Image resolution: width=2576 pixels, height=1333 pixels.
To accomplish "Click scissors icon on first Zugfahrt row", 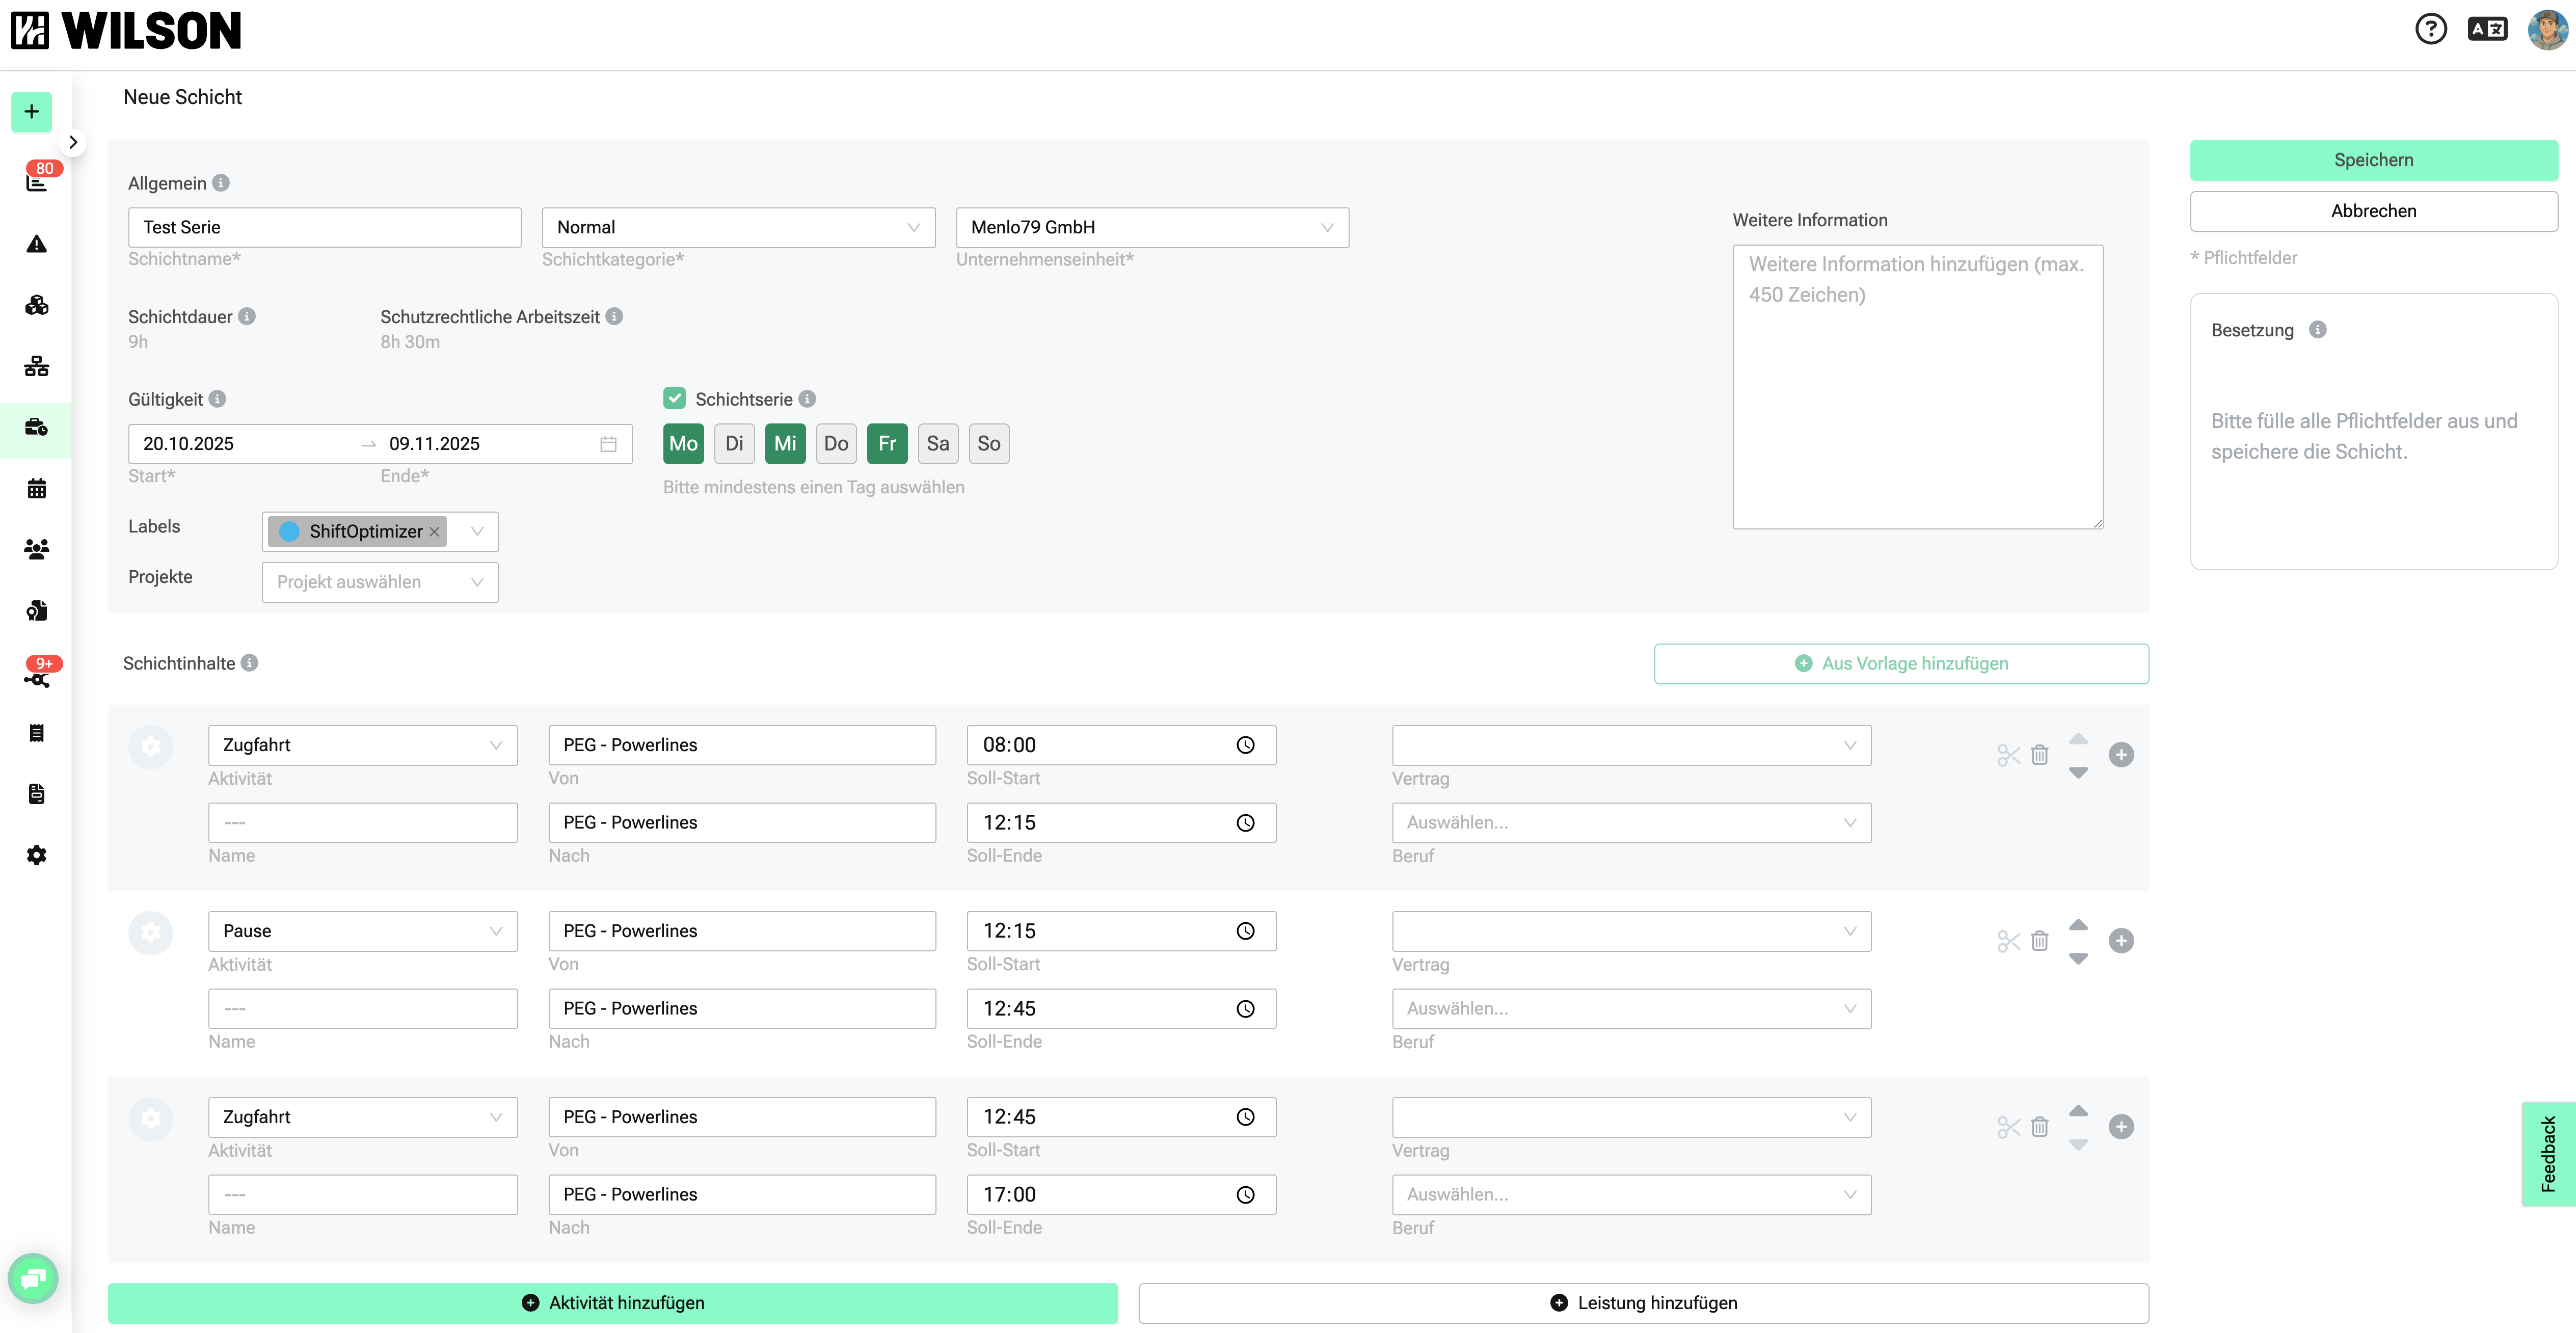I will tap(2008, 755).
